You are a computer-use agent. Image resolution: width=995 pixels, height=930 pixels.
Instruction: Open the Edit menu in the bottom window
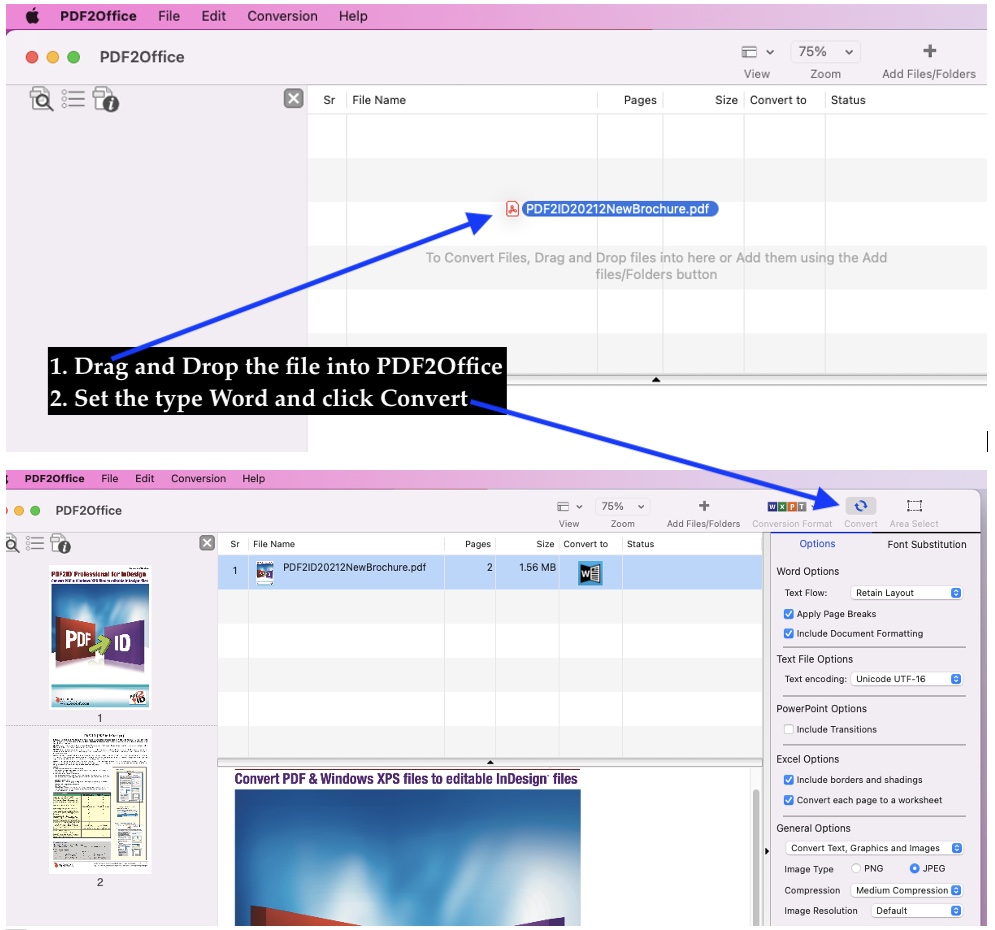click(x=145, y=478)
